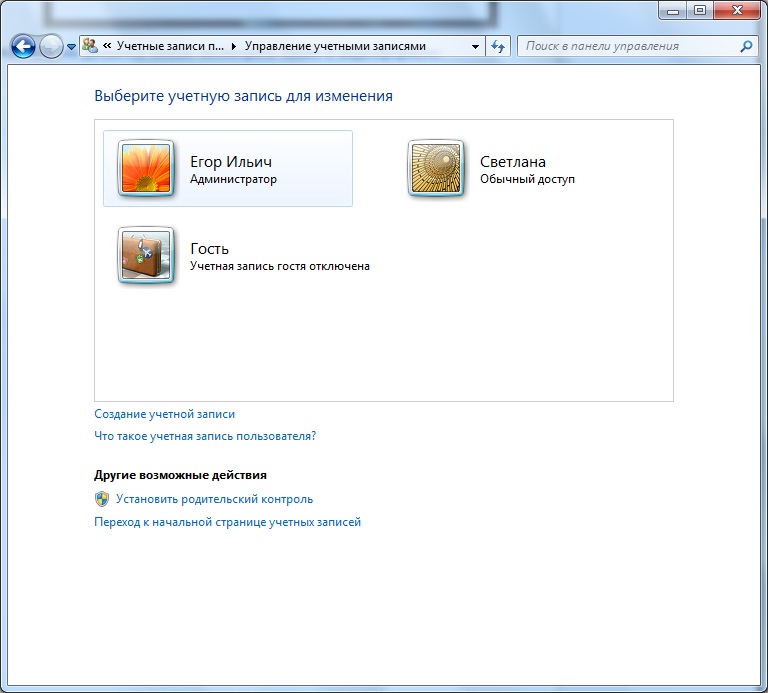Image resolution: width=768 pixels, height=693 pixels.
Task: Expand arrow after 'Учетные записи п...' breadcrumb
Action: (x=234, y=46)
